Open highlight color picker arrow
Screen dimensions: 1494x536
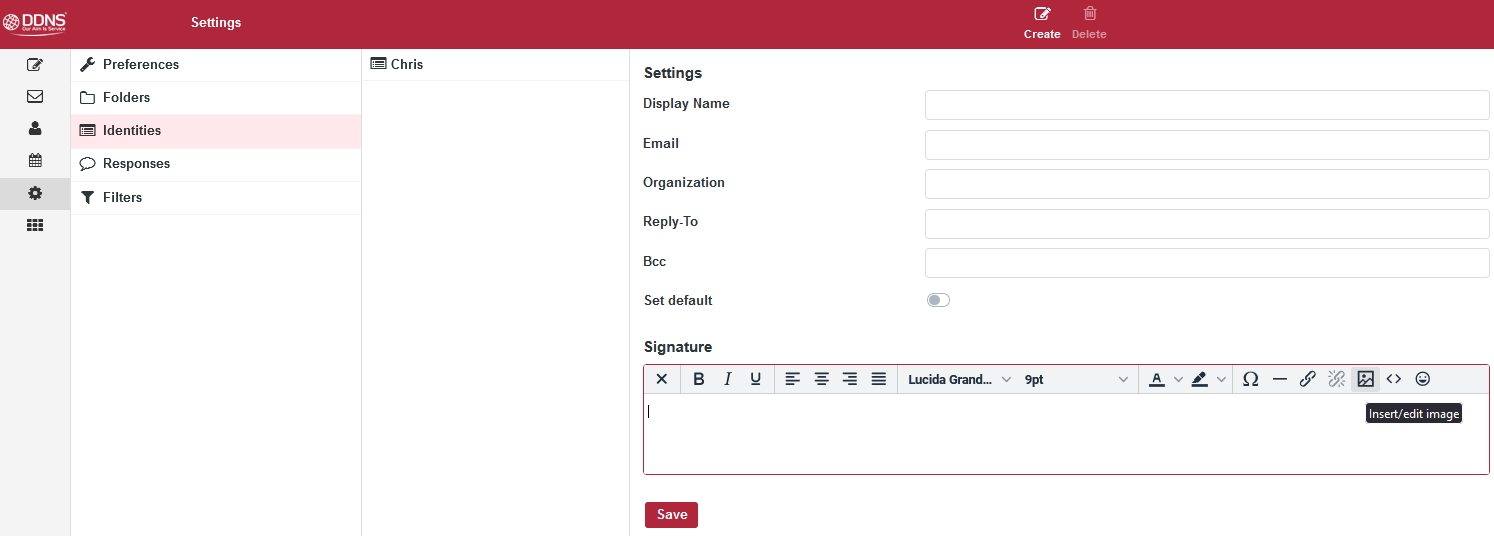[1221, 379]
